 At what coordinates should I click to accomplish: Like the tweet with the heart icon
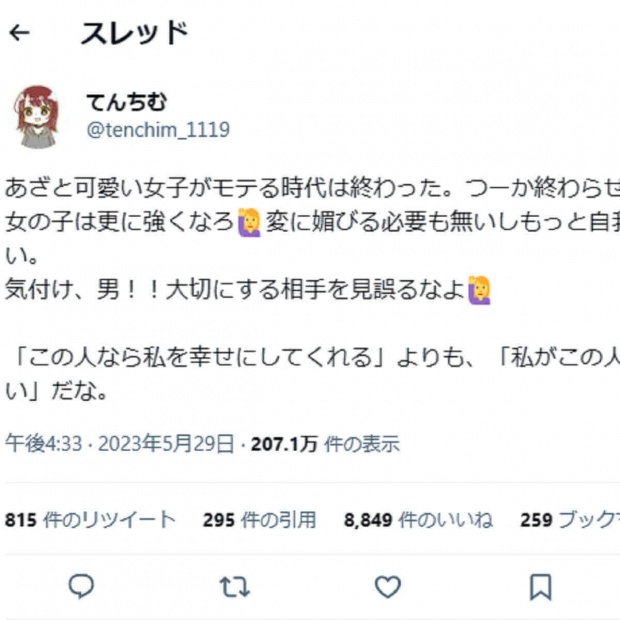(x=388, y=586)
